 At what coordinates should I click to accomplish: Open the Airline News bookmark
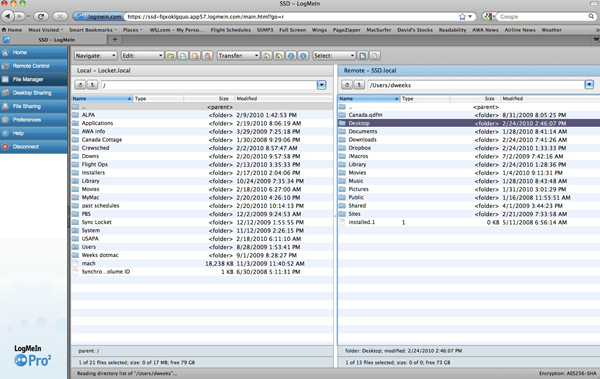coord(520,30)
